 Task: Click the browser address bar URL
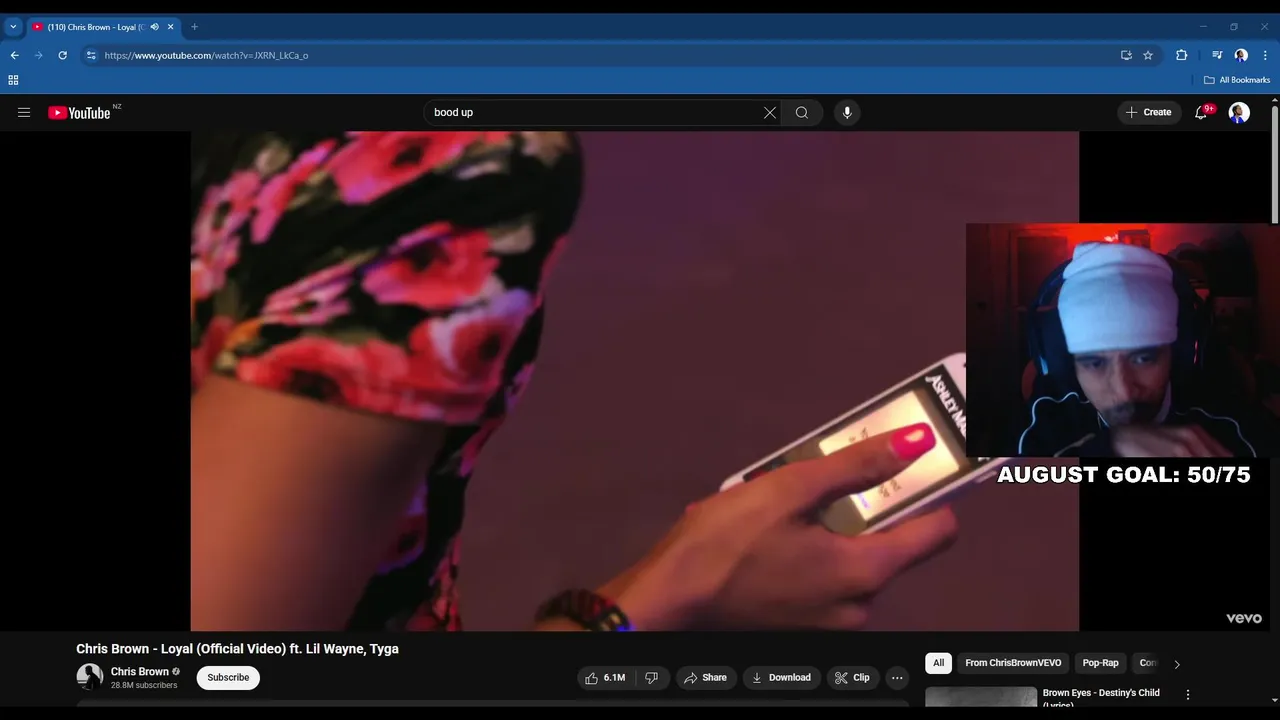tap(206, 56)
